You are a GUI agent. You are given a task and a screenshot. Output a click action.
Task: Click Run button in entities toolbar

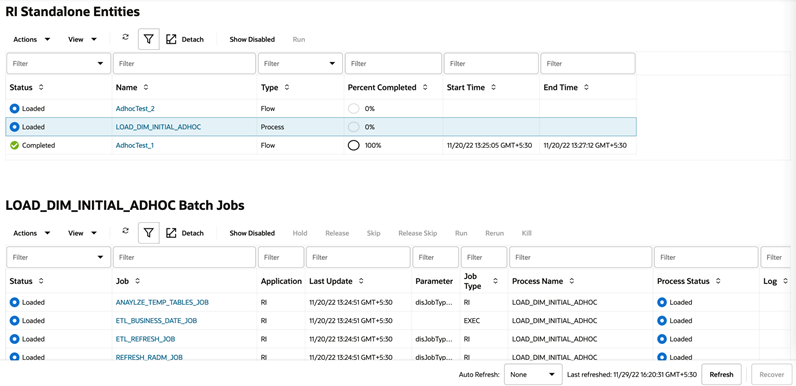(x=298, y=39)
